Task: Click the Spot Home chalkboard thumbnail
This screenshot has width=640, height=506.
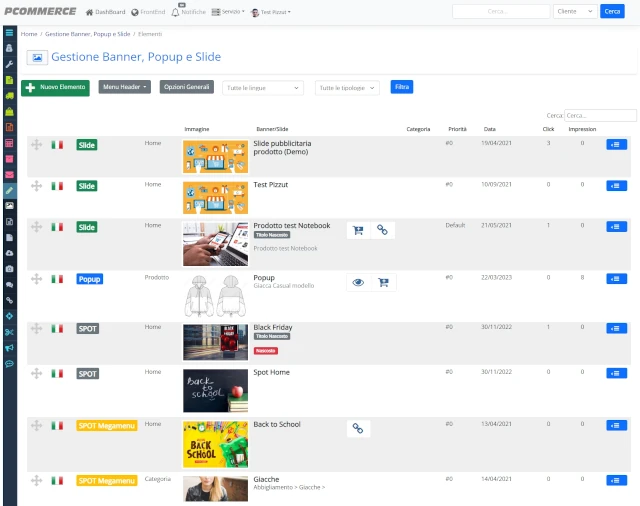Action: [215, 391]
